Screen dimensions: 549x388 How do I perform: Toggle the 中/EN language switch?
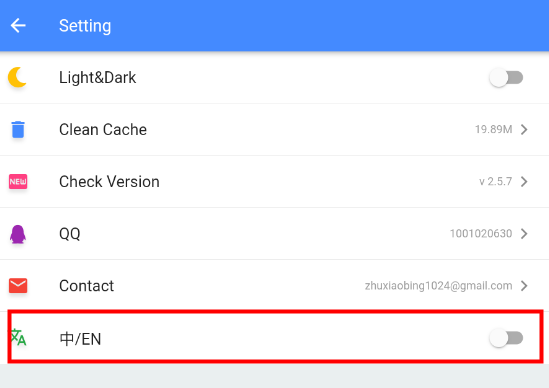(506, 338)
